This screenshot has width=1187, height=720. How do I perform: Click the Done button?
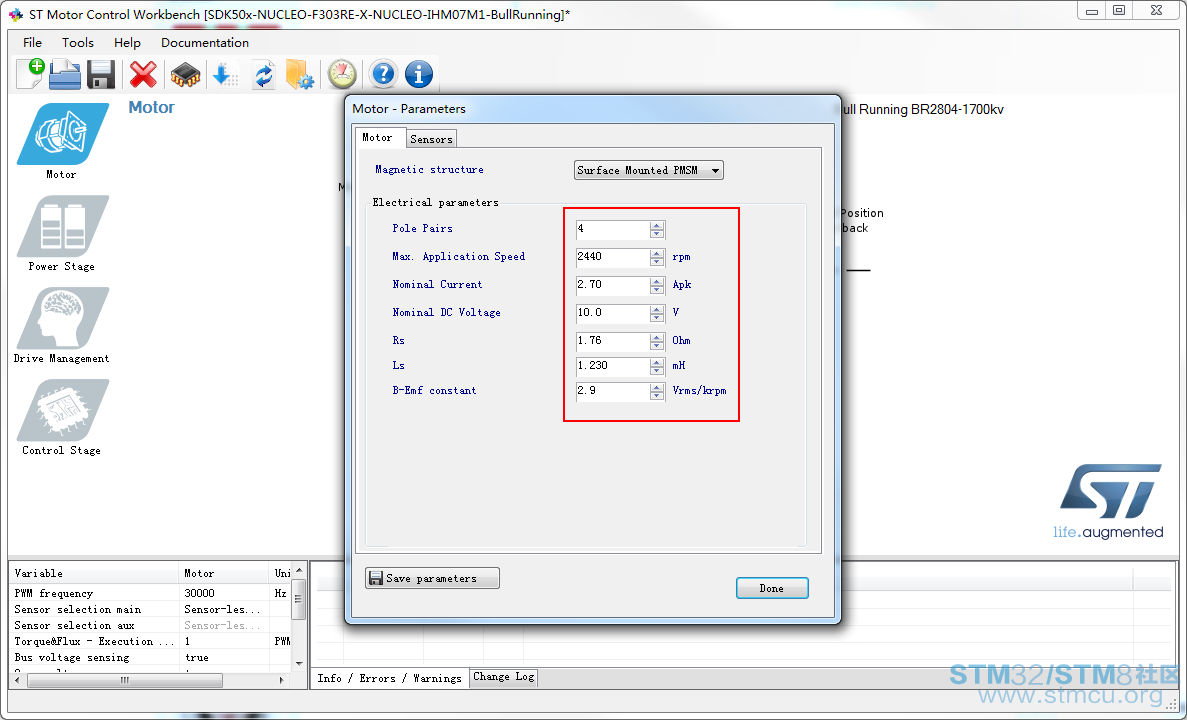pyautogui.click(x=772, y=588)
